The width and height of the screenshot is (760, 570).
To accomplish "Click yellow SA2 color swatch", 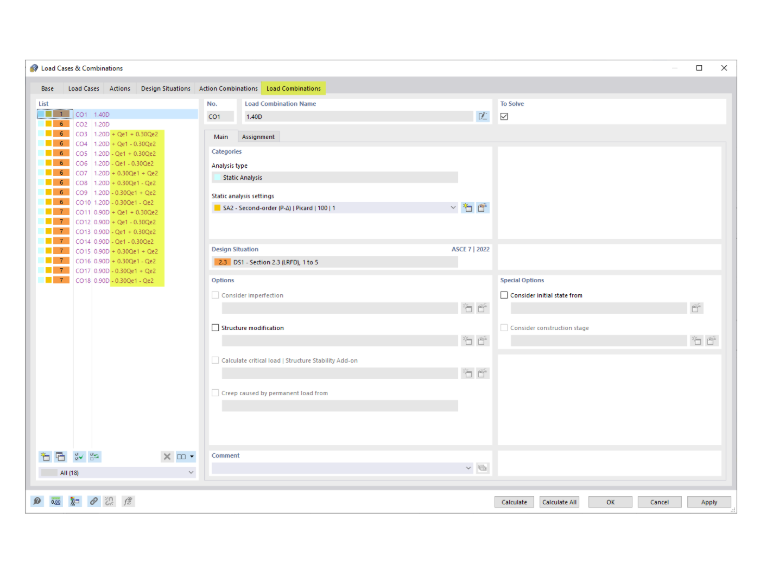I will point(217,208).
